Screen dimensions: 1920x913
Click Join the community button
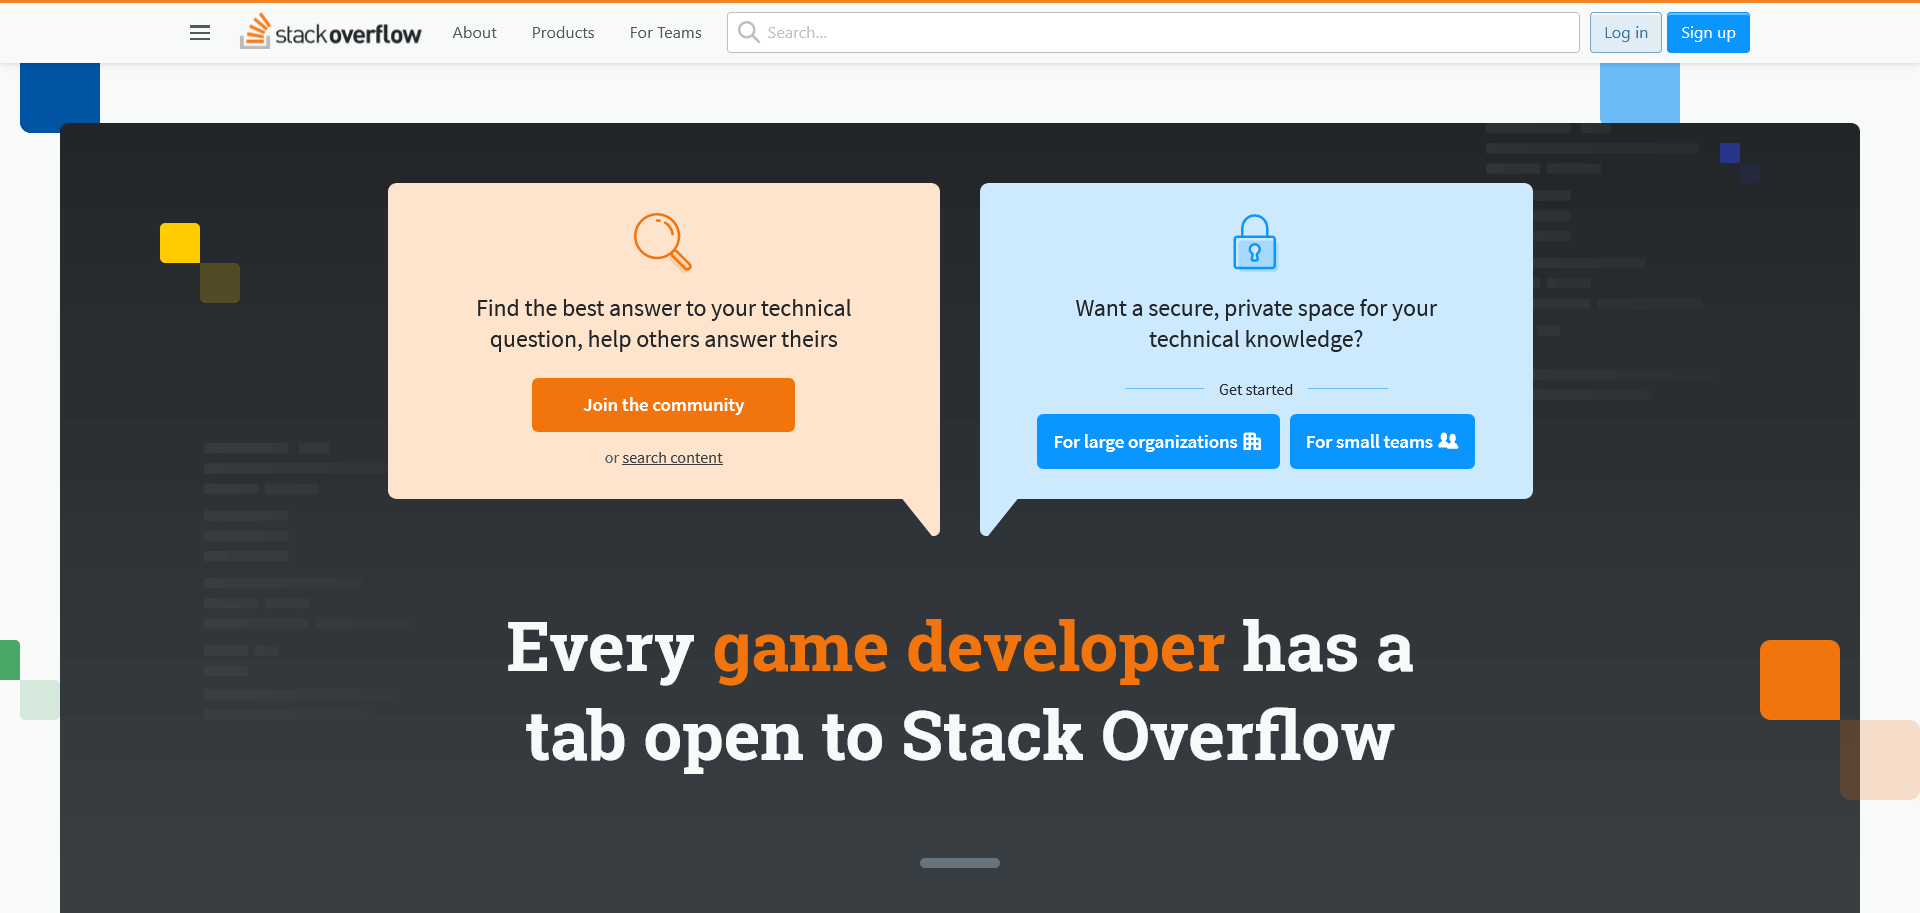tap(663, 405)
